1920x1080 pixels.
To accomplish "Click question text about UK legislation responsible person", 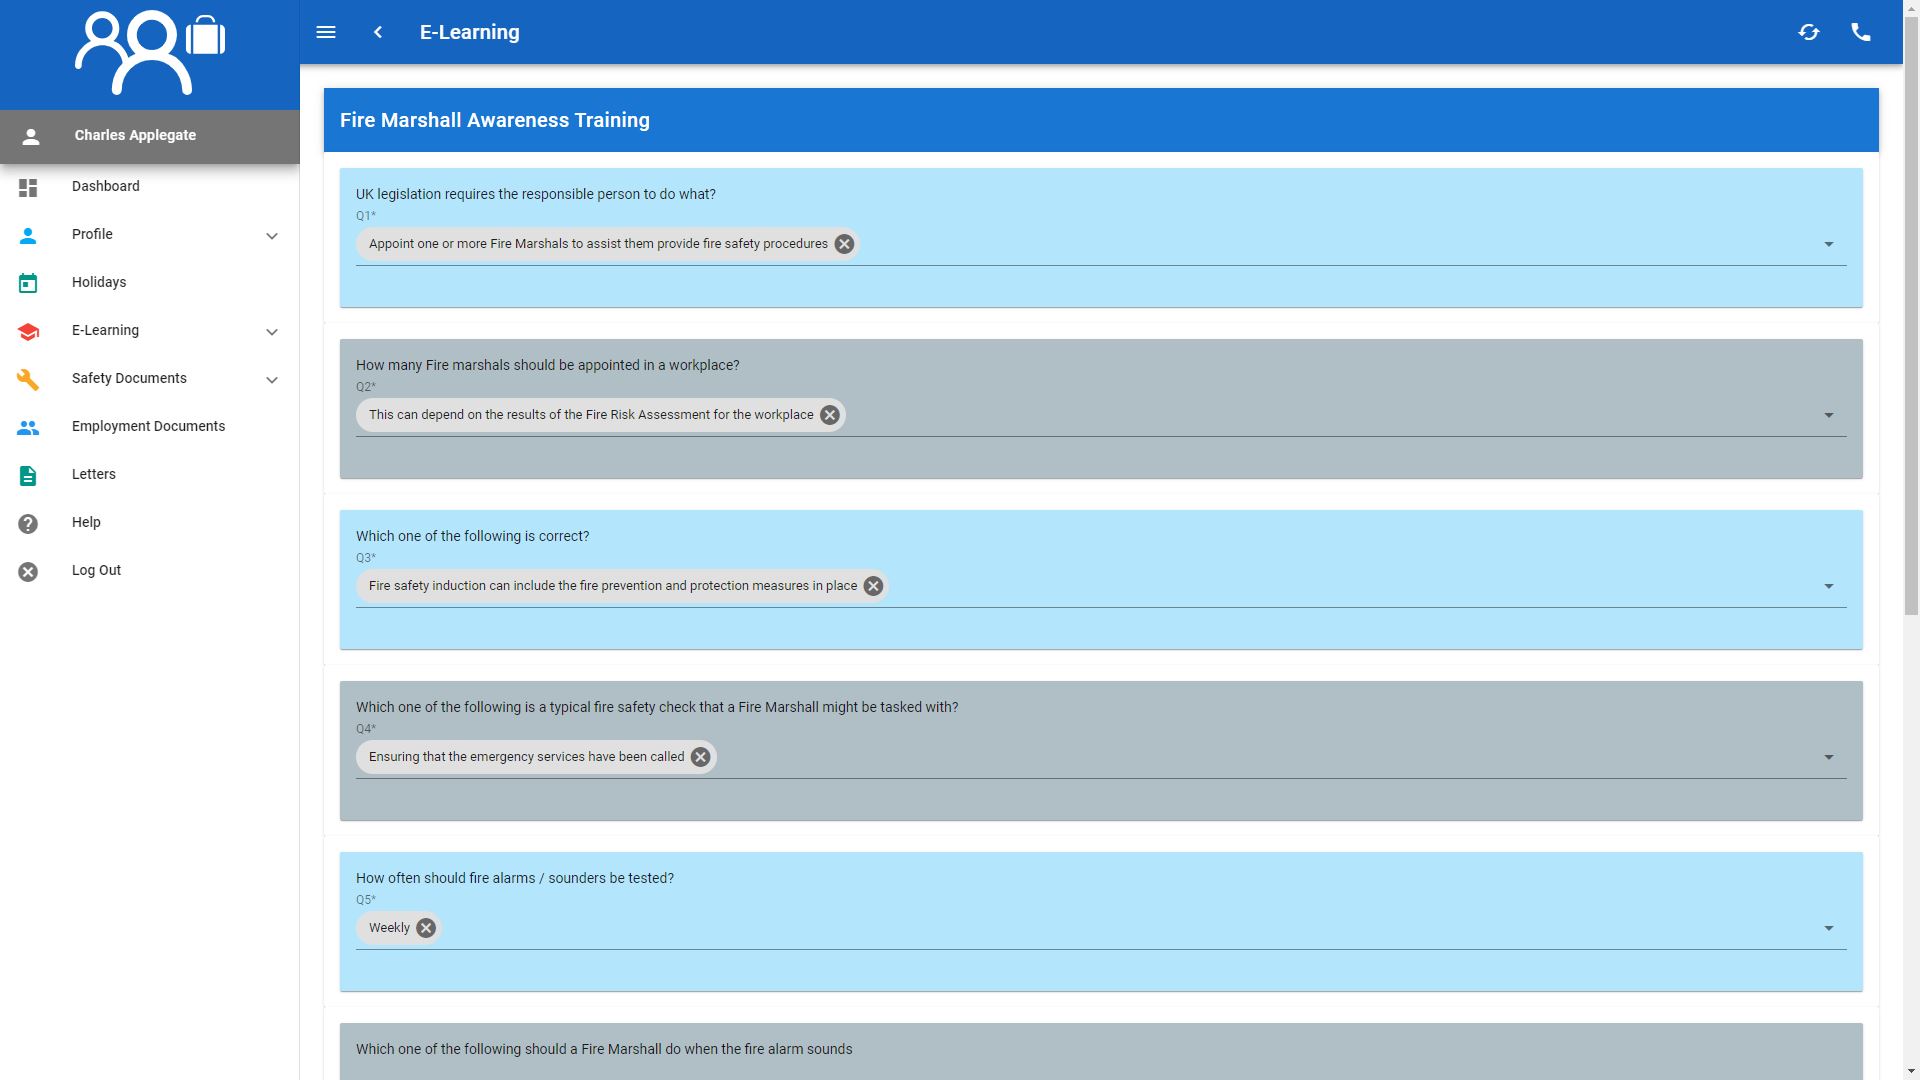I will [x=535, y=194].
